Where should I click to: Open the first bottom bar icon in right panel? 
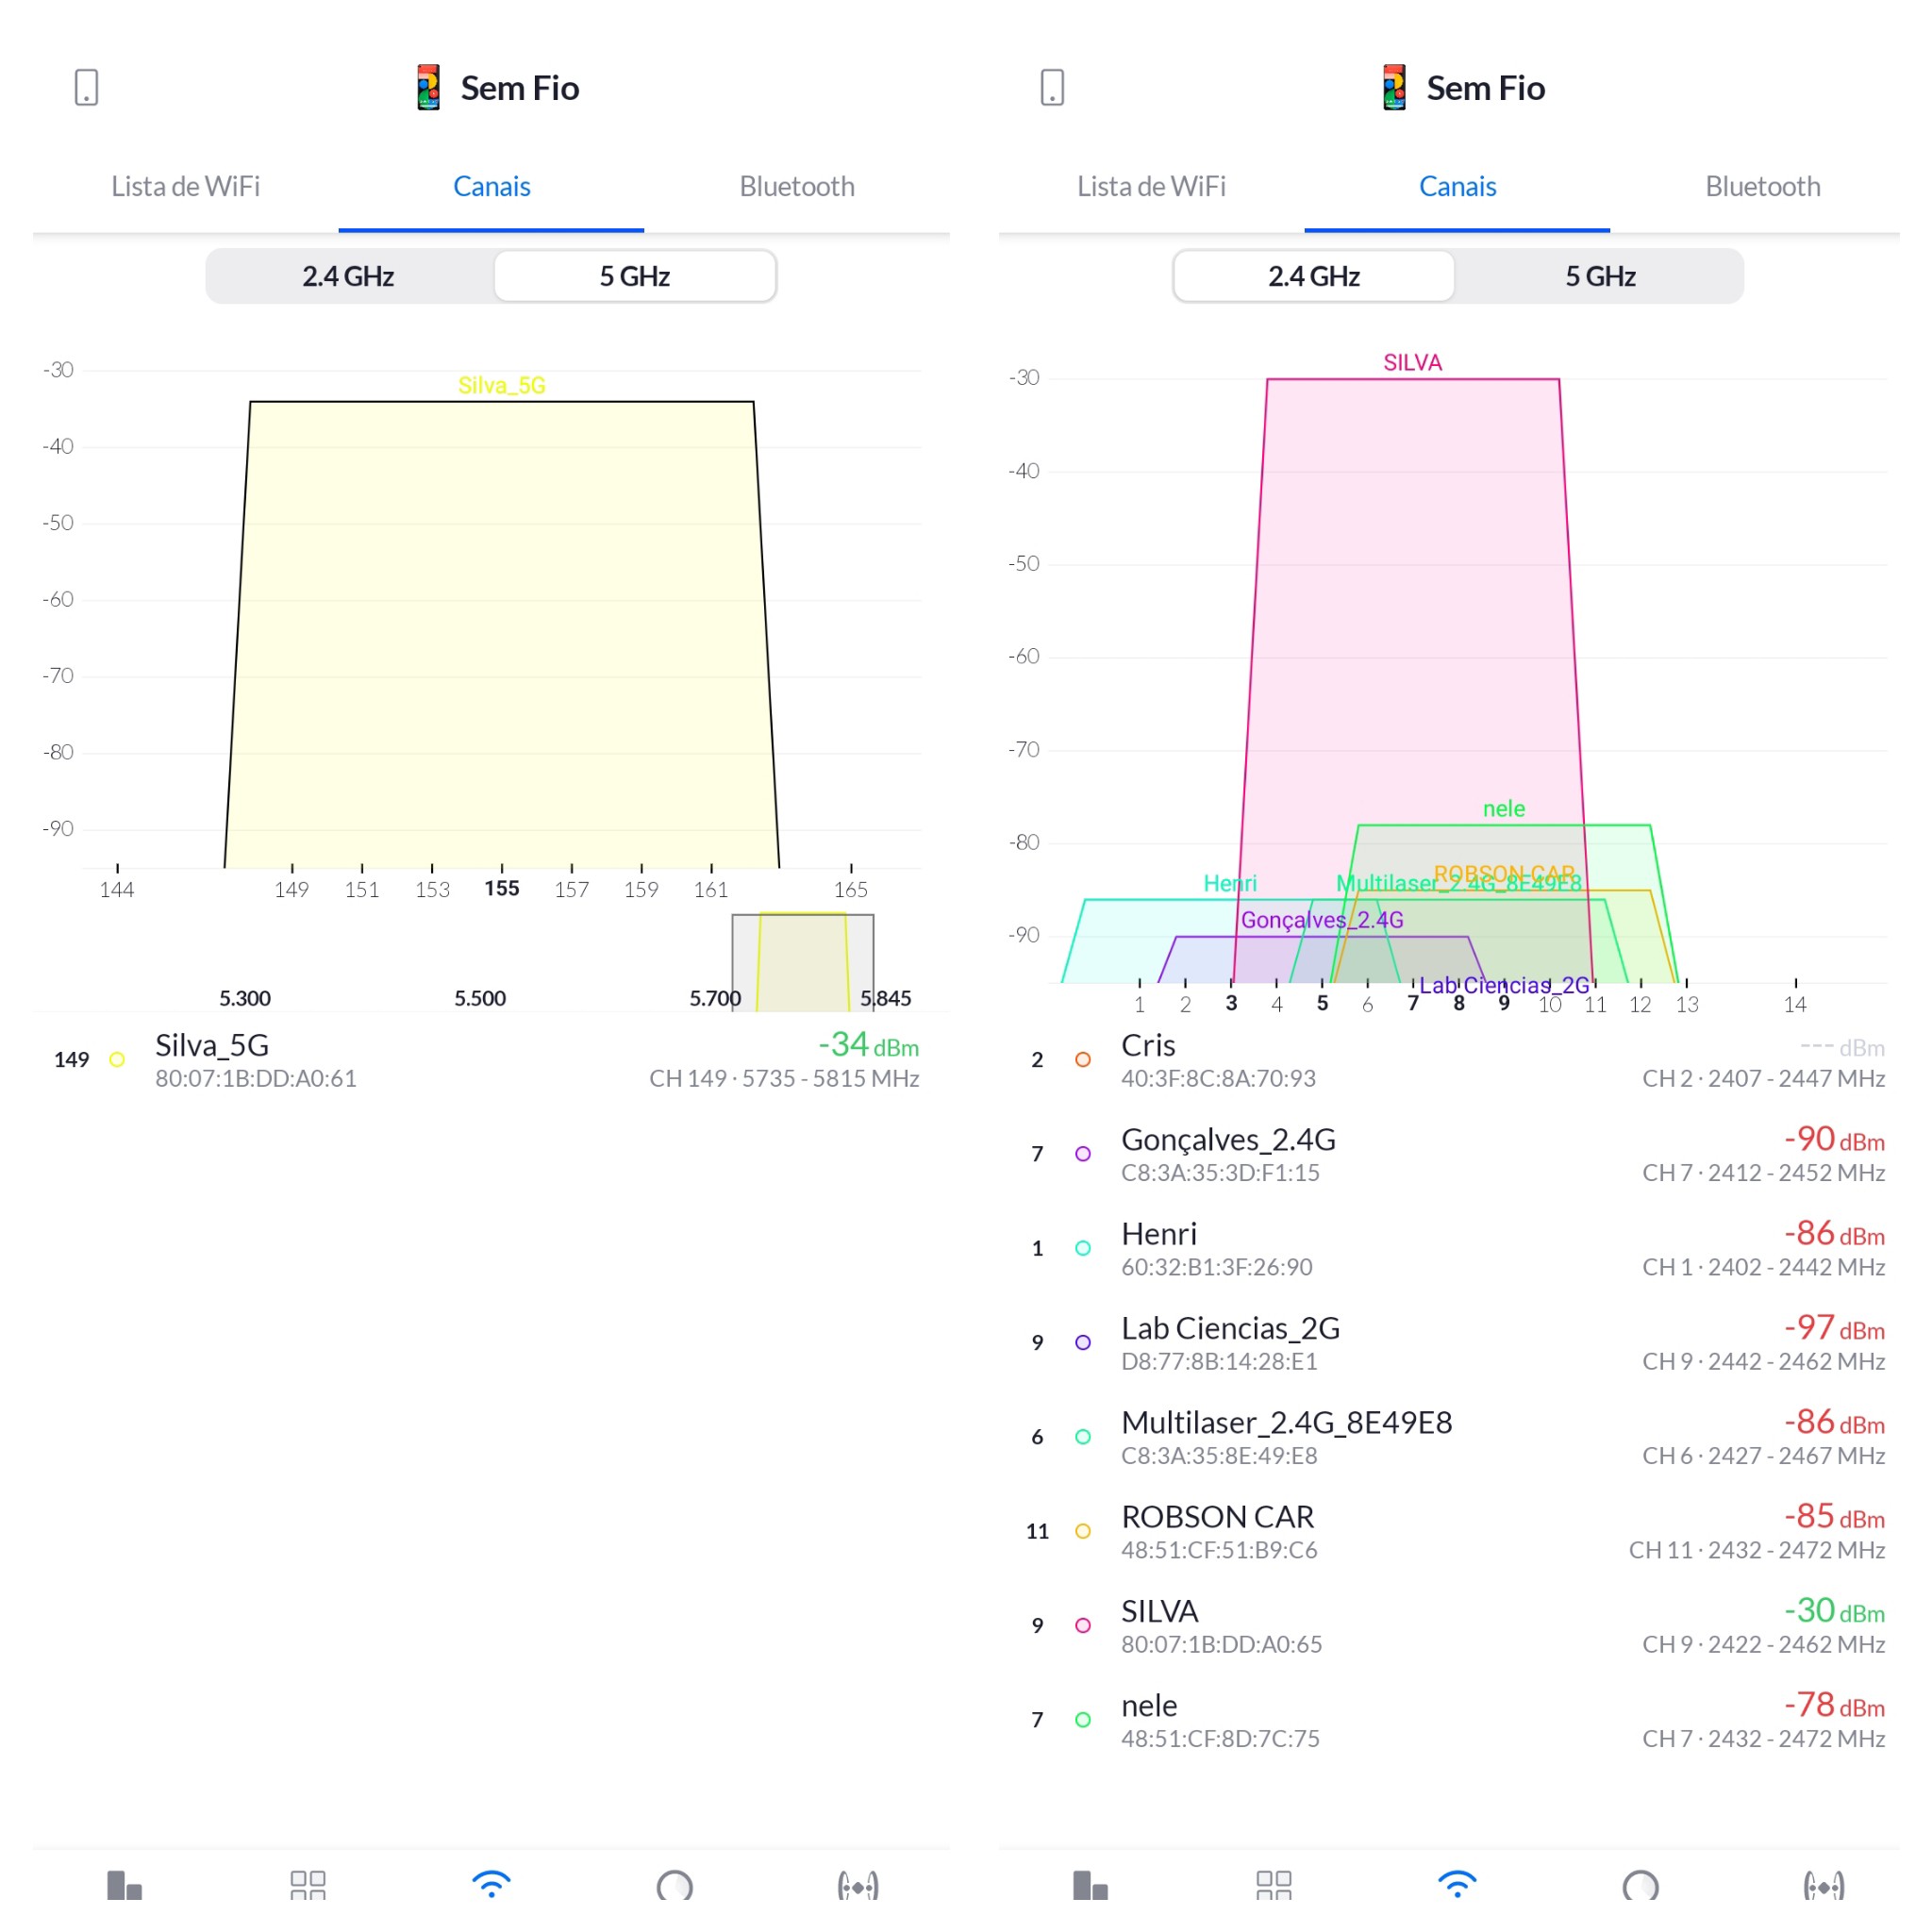coord(1090,1885)
